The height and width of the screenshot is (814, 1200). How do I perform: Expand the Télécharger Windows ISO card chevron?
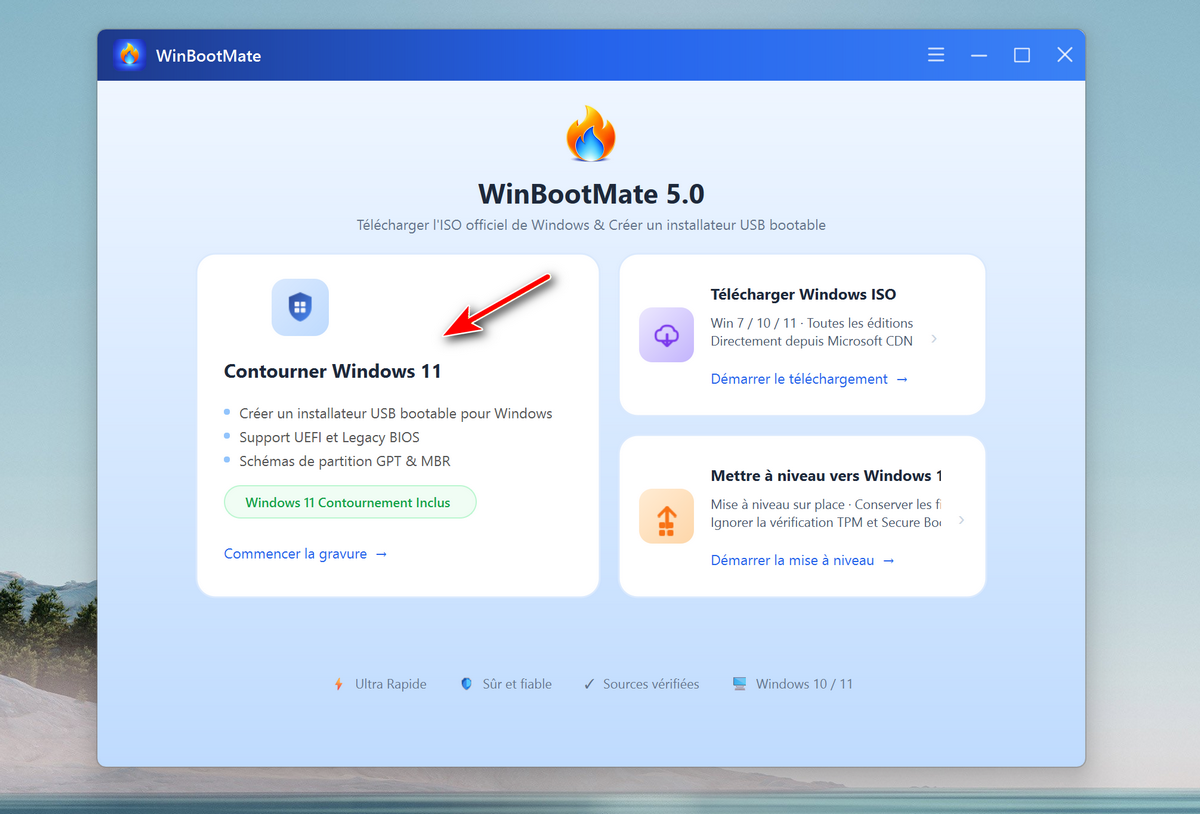(x=932, y=339)
